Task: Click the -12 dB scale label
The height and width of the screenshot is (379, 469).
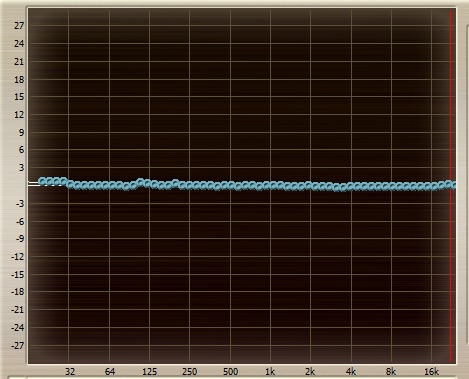Action: [18, 256]
